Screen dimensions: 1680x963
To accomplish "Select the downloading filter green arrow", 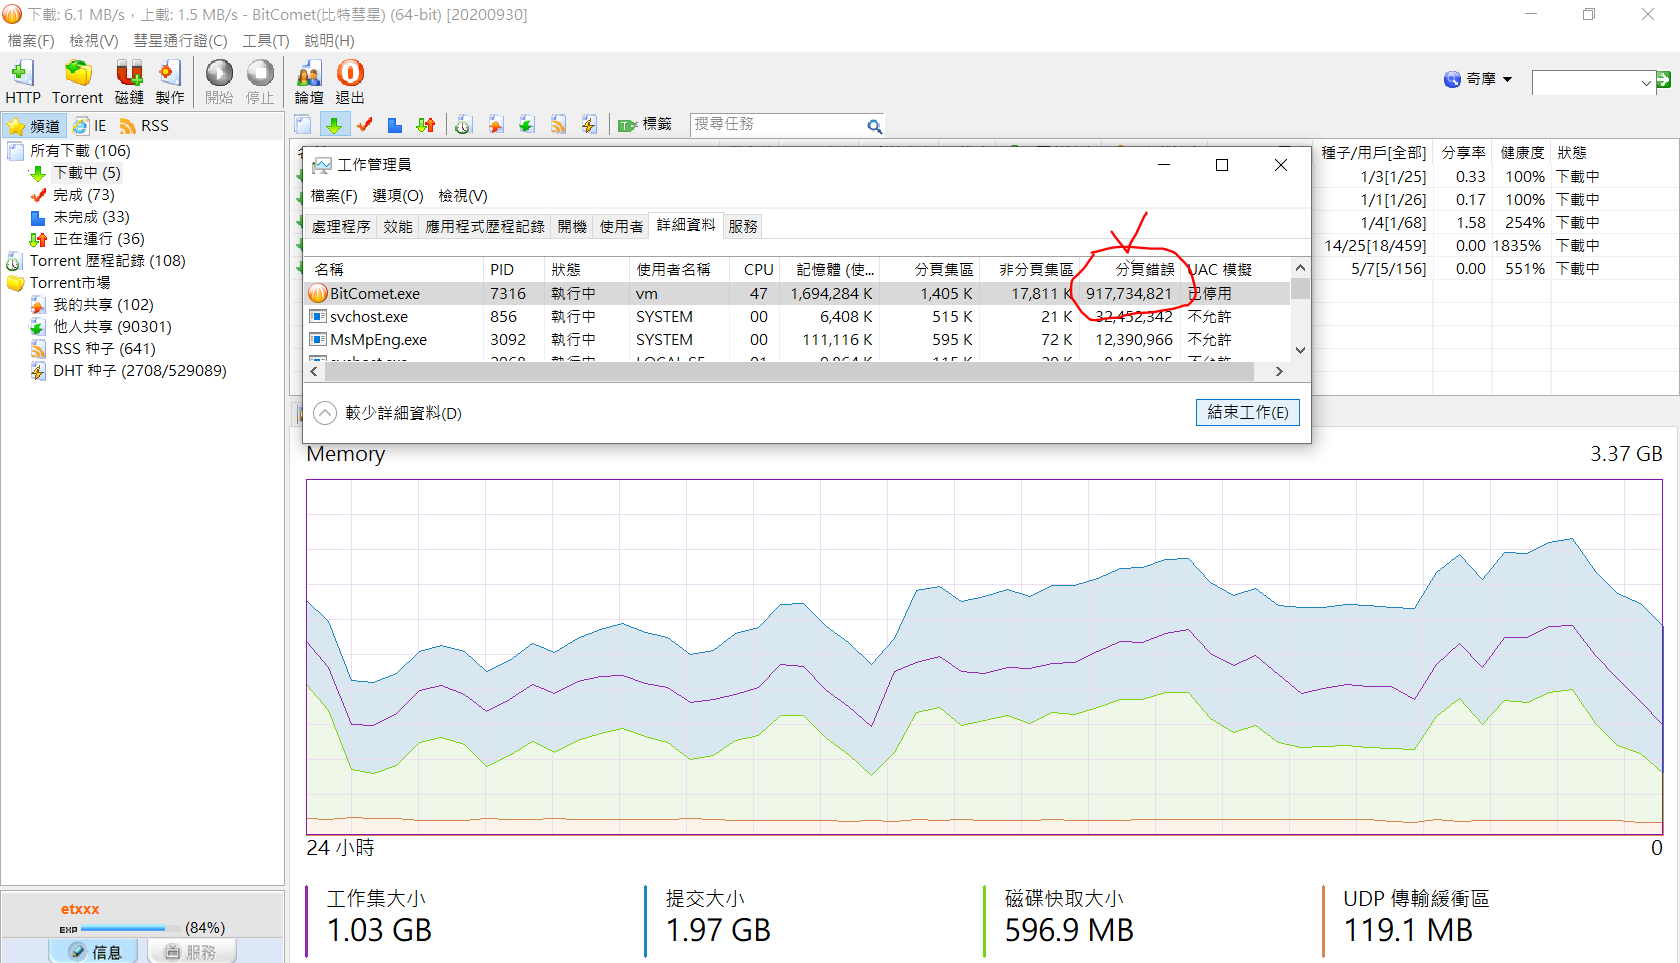I will tap(333, 125).
